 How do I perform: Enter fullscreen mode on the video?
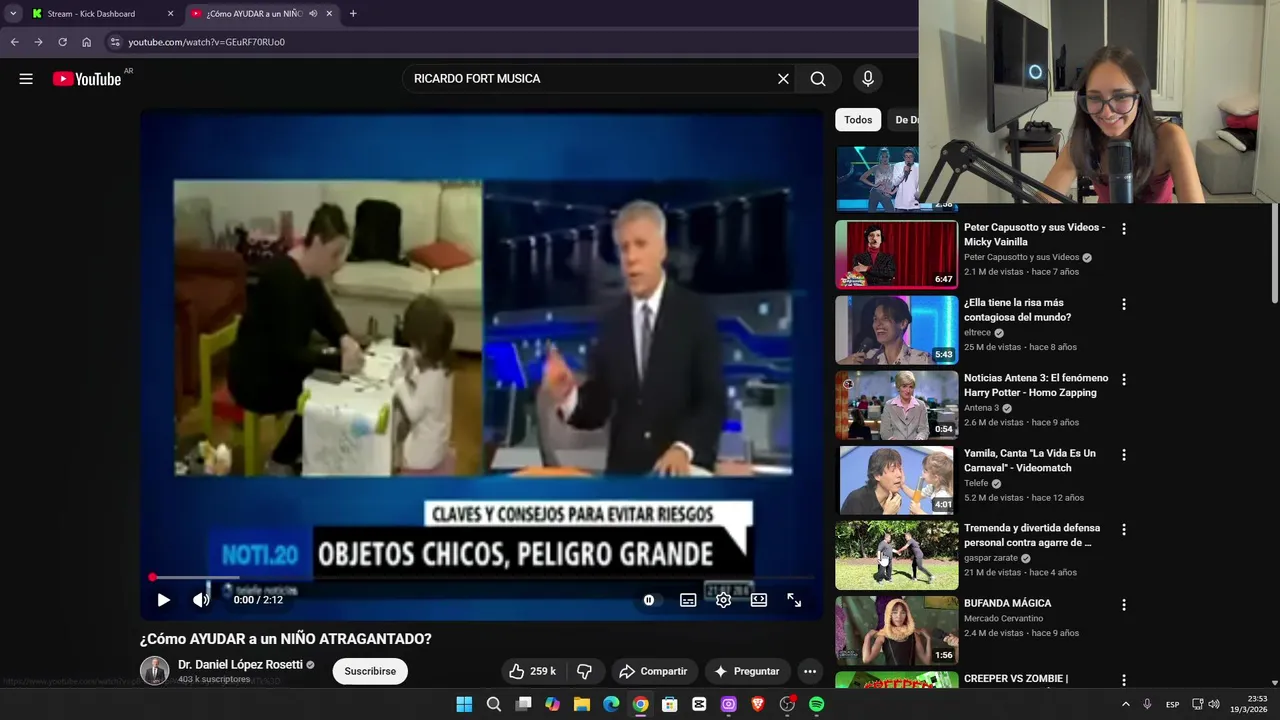(794, 600)
